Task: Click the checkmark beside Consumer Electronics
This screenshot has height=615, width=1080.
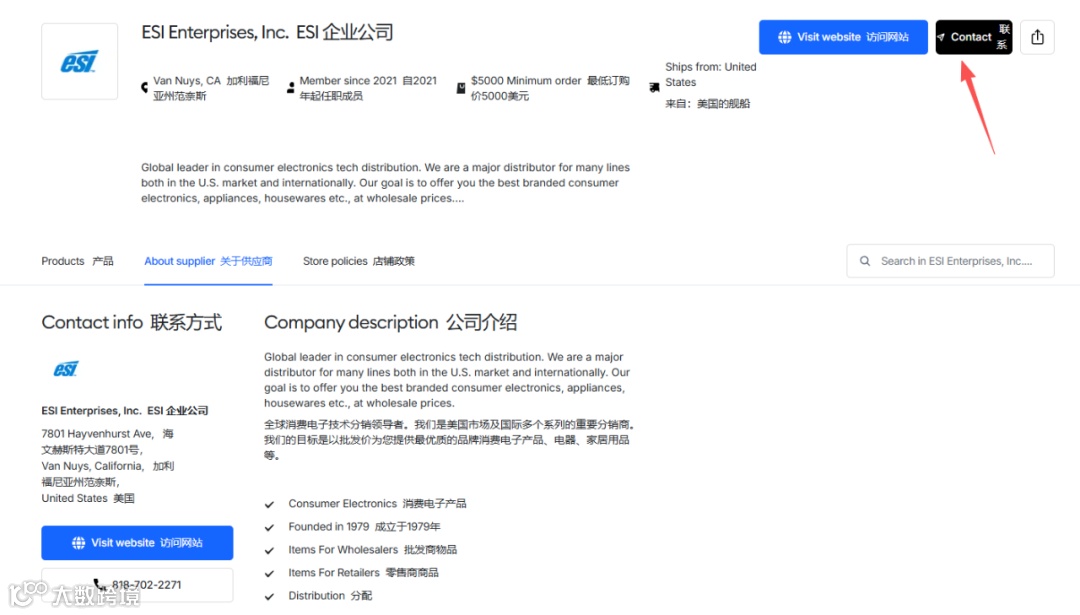Action: tap(269, 504)
